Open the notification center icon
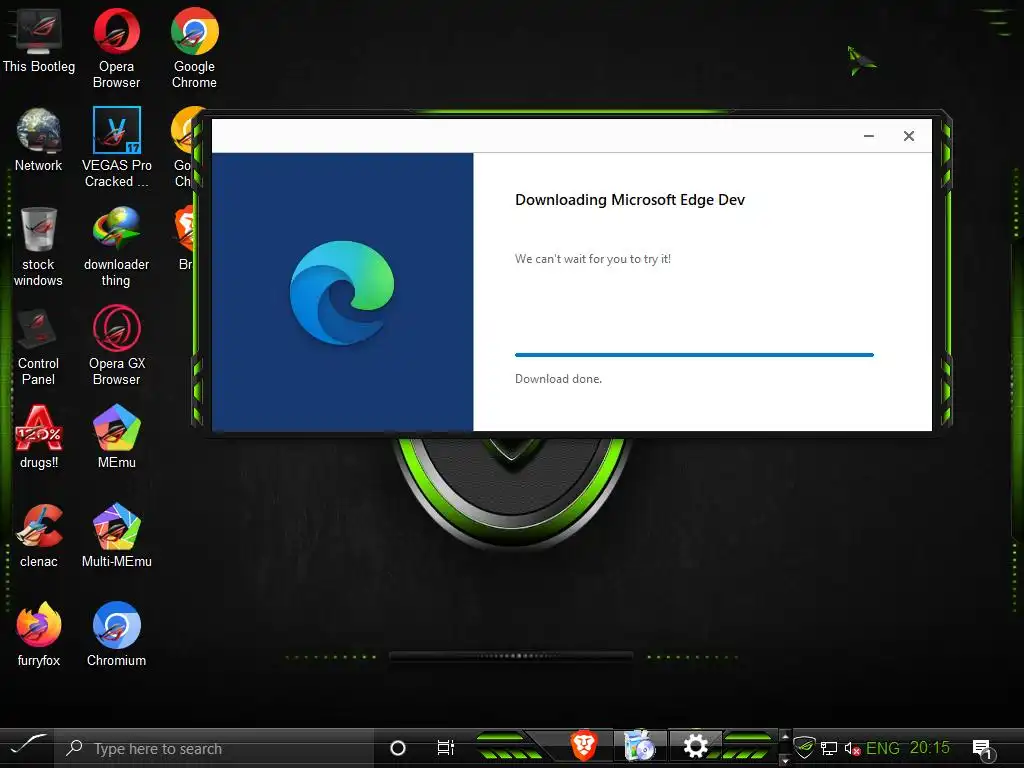Image resolution: width=1024 pixels, height=768 pixels. (983, 748)
